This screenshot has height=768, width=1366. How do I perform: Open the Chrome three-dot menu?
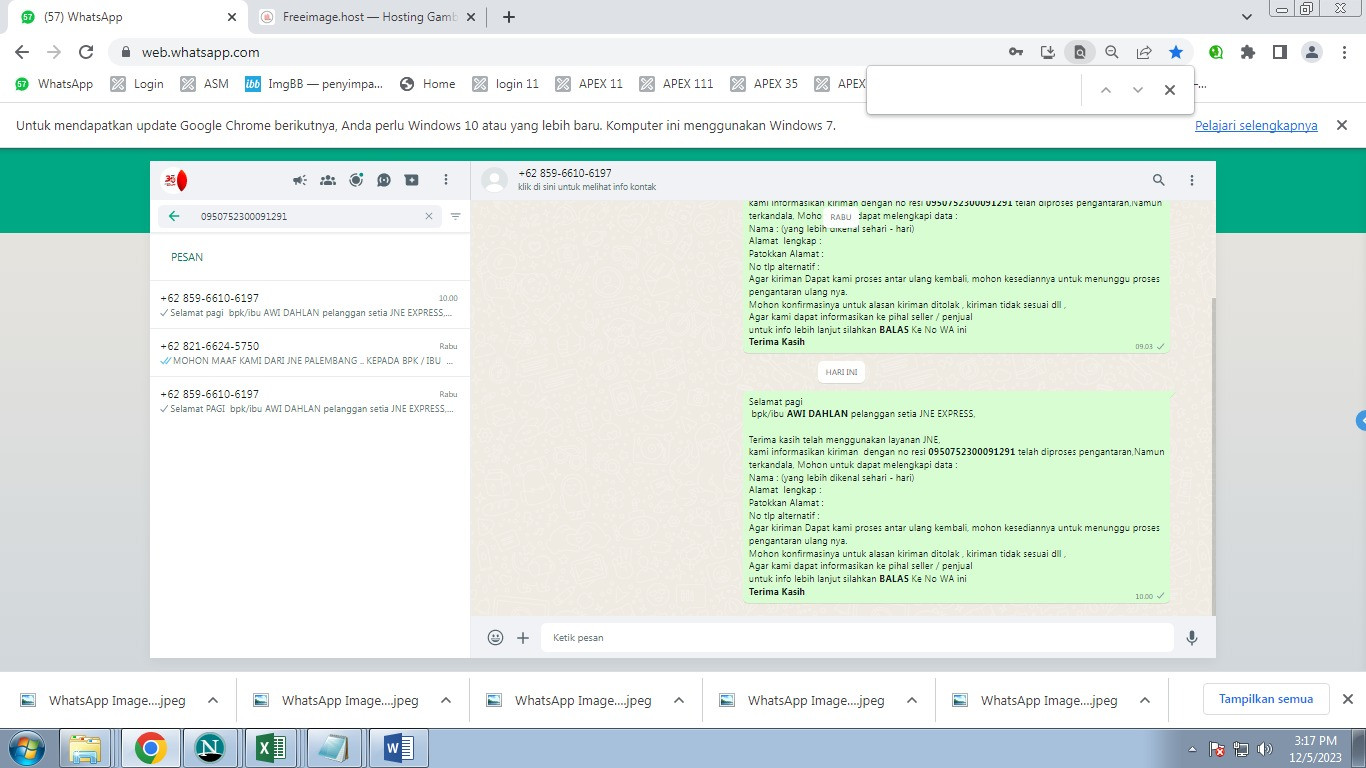[1343, 52]
